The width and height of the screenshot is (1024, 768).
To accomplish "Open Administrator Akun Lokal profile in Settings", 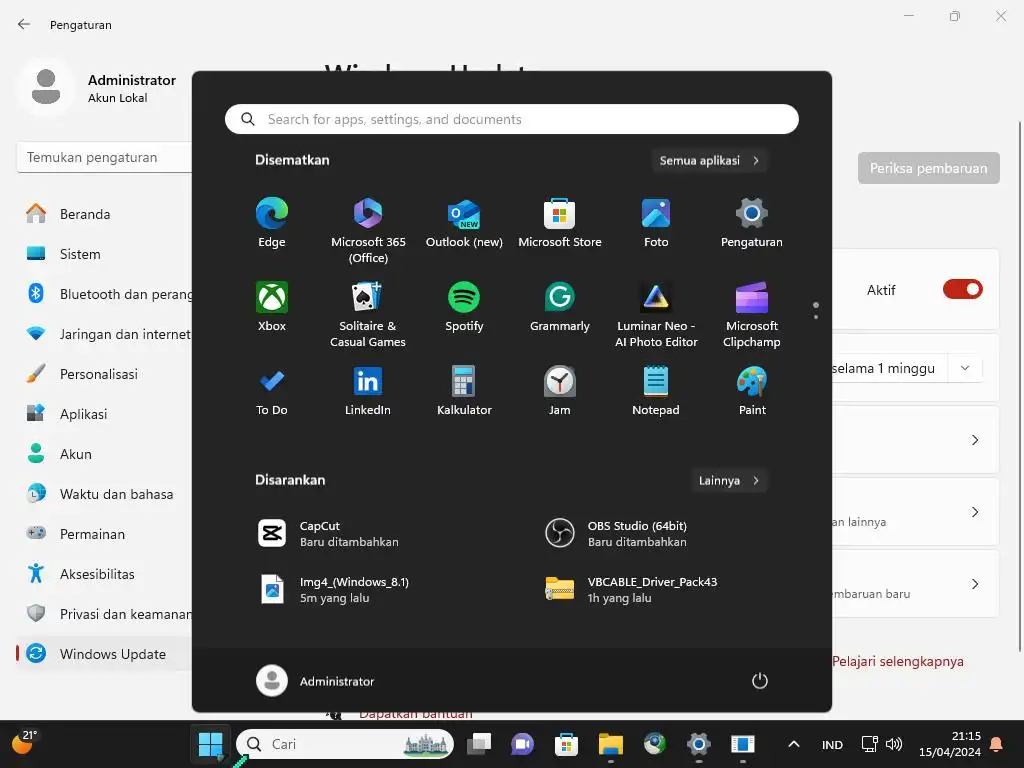I will (x=97, y=88).
